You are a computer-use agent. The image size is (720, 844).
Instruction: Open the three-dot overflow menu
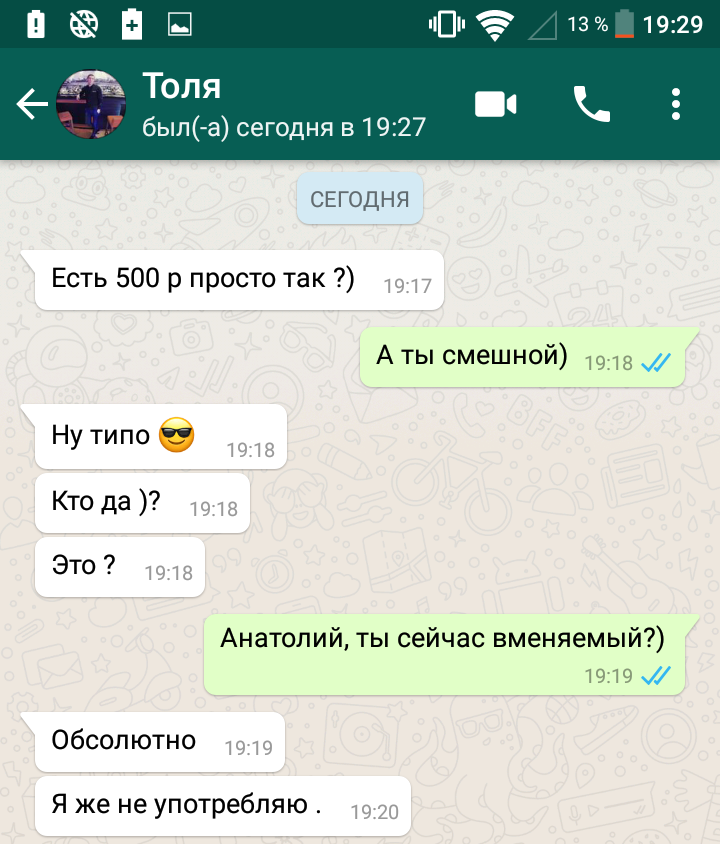click(676, 104)
